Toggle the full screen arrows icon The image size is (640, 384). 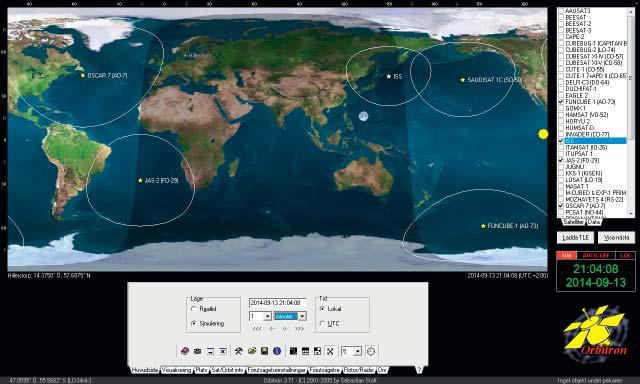(x=330, y=351)
